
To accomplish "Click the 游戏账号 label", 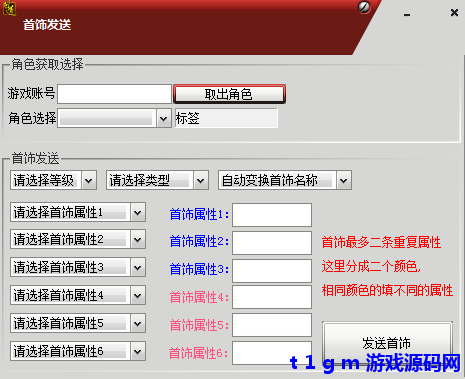I will coord(31,93).
